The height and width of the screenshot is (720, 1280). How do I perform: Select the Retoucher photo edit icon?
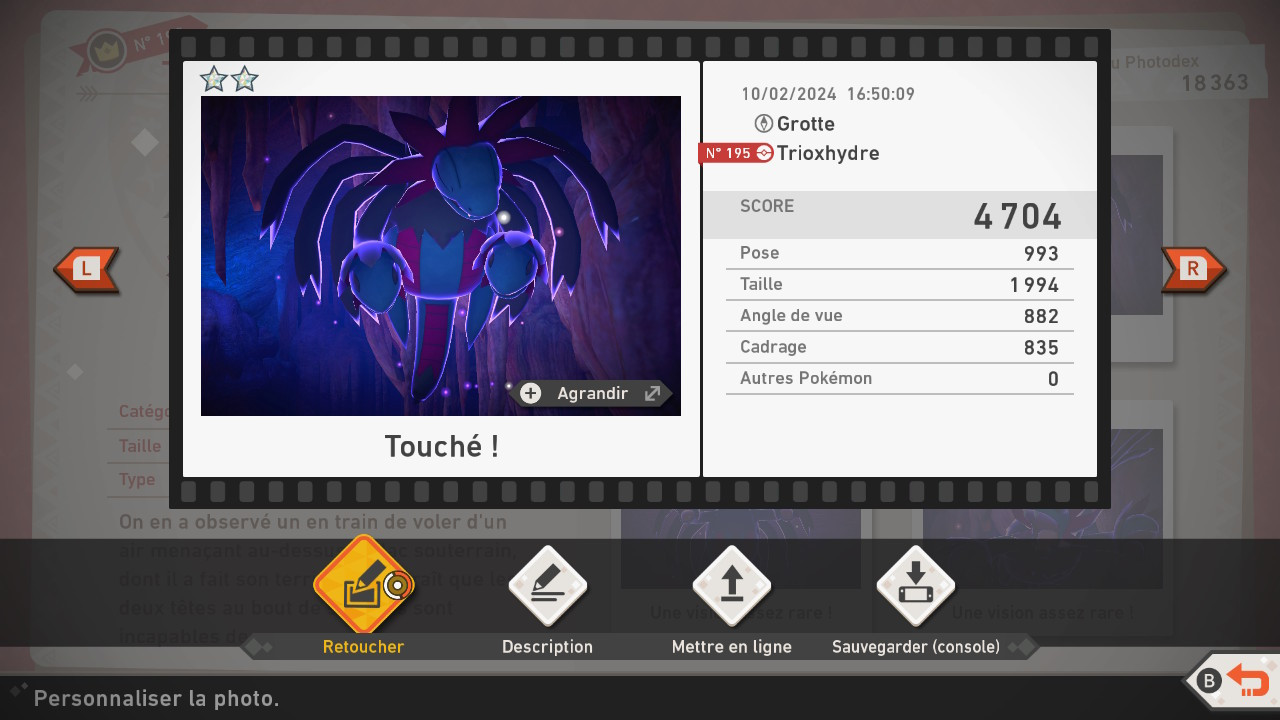[363, 586]
